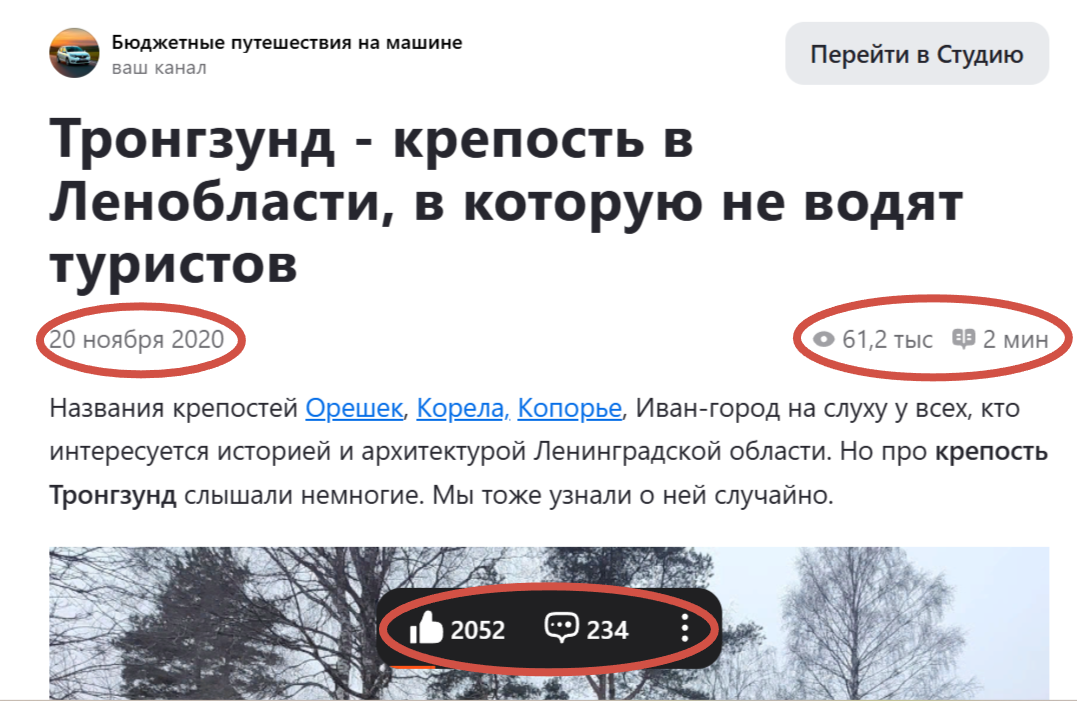Click the ваш канал label
Viewport: 1077px width, 701px height.
(159, 68)
